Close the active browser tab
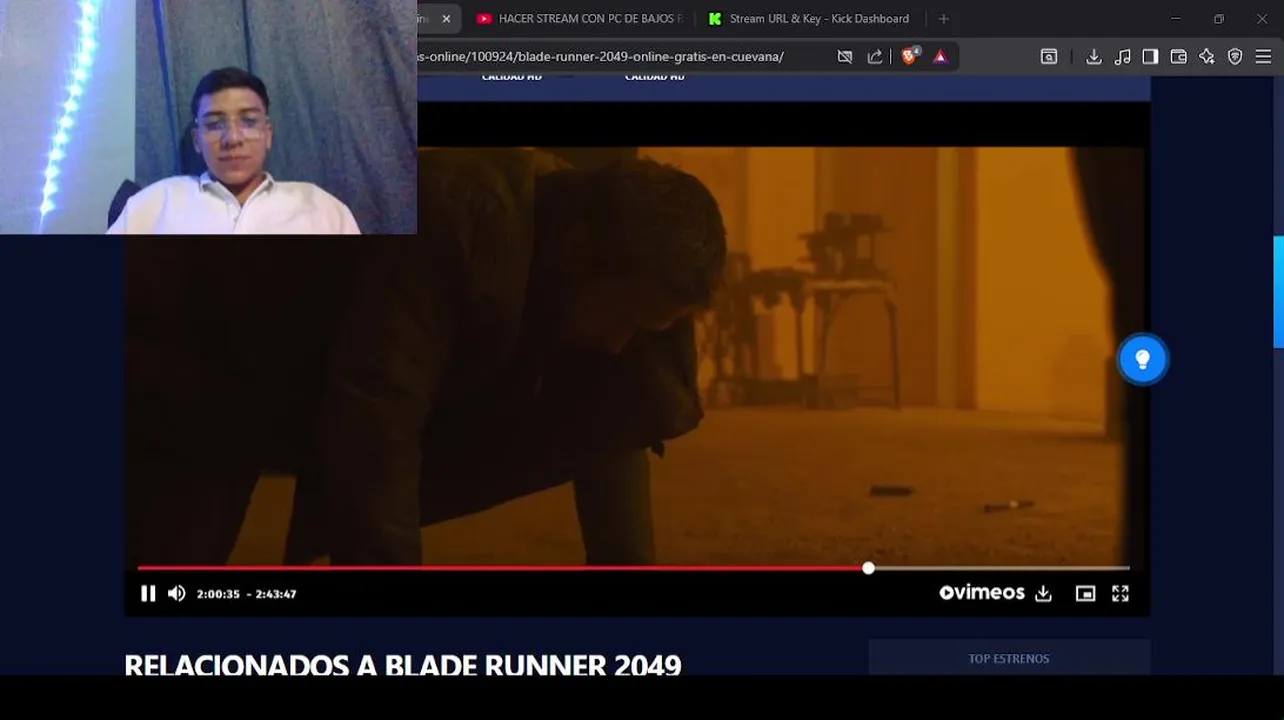1284x720 pixels. (446, 19)
